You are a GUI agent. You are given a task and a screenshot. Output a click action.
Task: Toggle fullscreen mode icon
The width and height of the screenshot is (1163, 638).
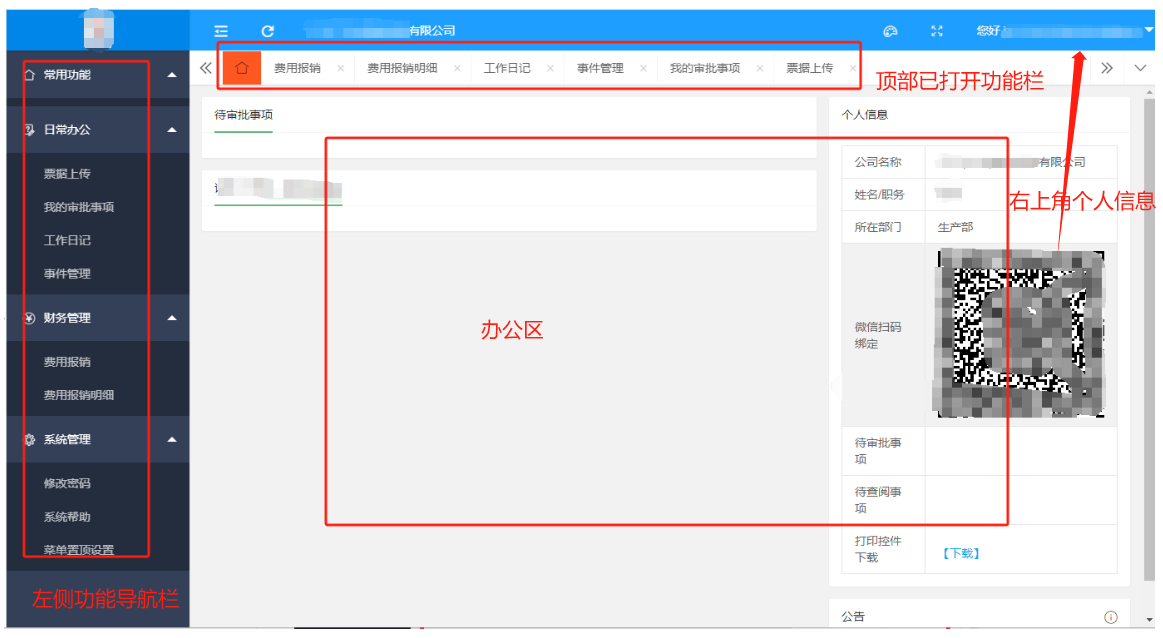[x=937, y=31]
